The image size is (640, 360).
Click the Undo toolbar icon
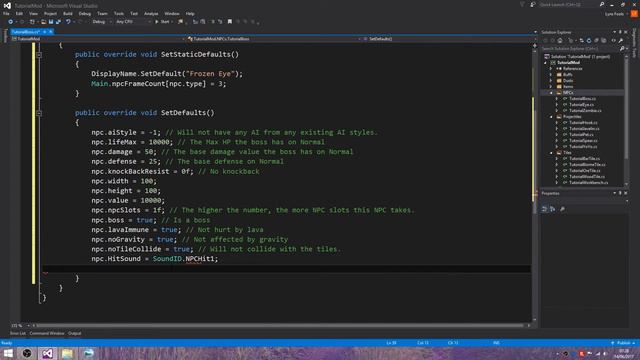(68, 22)
